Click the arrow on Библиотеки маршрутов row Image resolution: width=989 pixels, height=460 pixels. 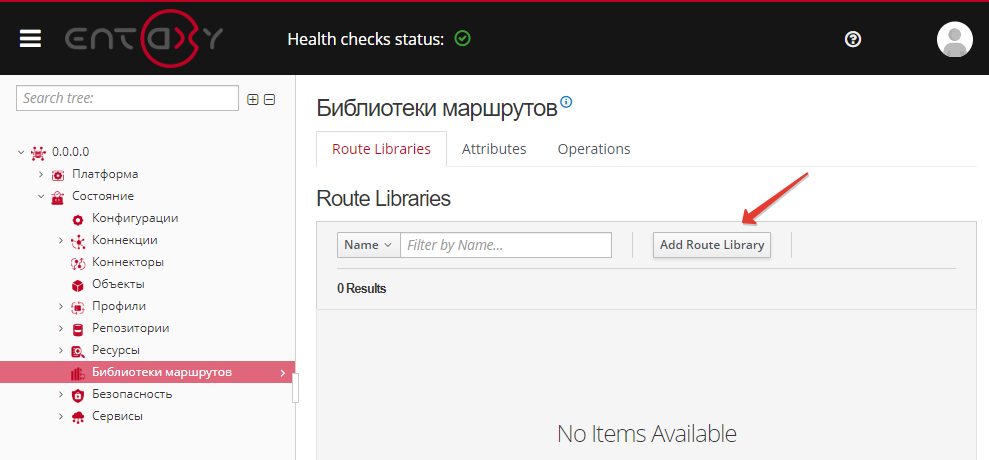click(283, 373)
